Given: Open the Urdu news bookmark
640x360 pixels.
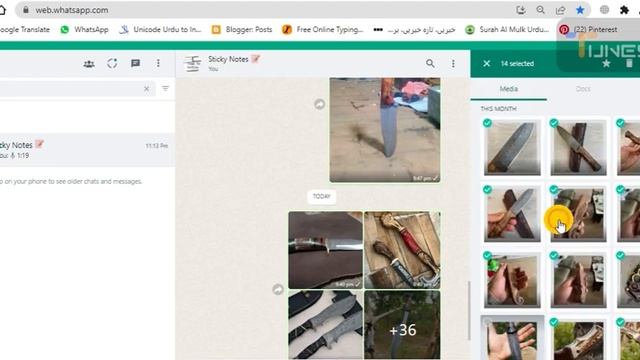Looking at the screenshot, I should pyautogui.click(x=414, y=29).
